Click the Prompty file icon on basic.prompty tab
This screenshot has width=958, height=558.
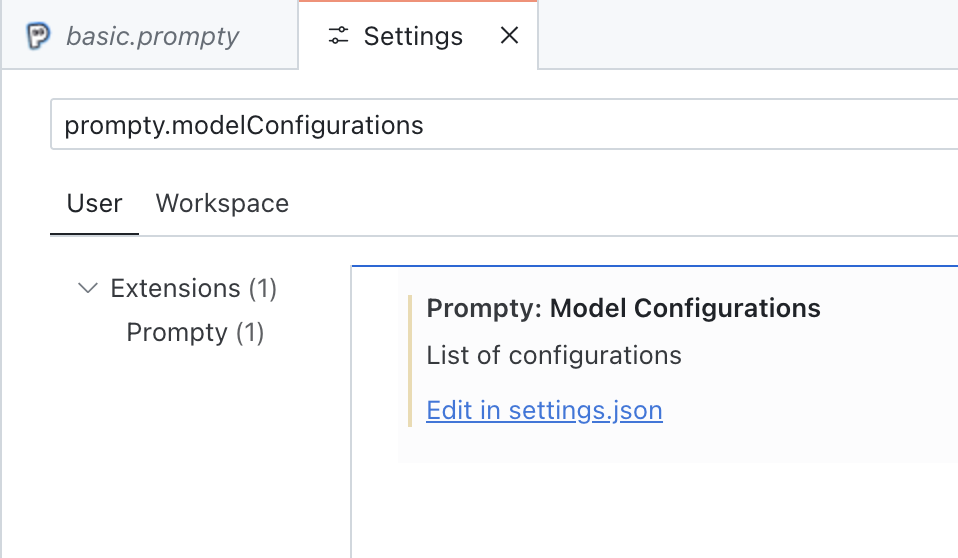coord(38,37)
